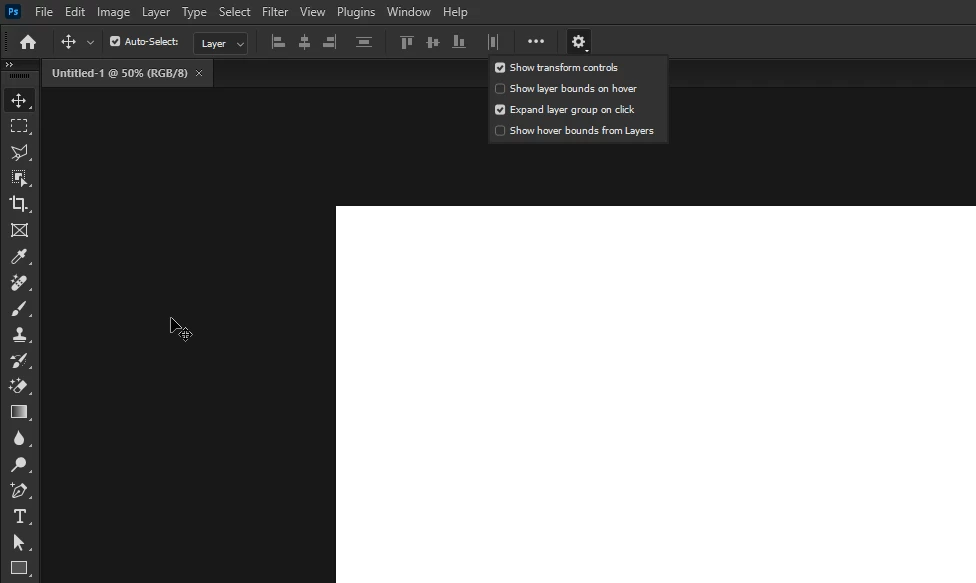Image resolution: width=976 pixels, height=583 pixels.
Task: Uncheck Show transform controls
Action: pos(500,67)
